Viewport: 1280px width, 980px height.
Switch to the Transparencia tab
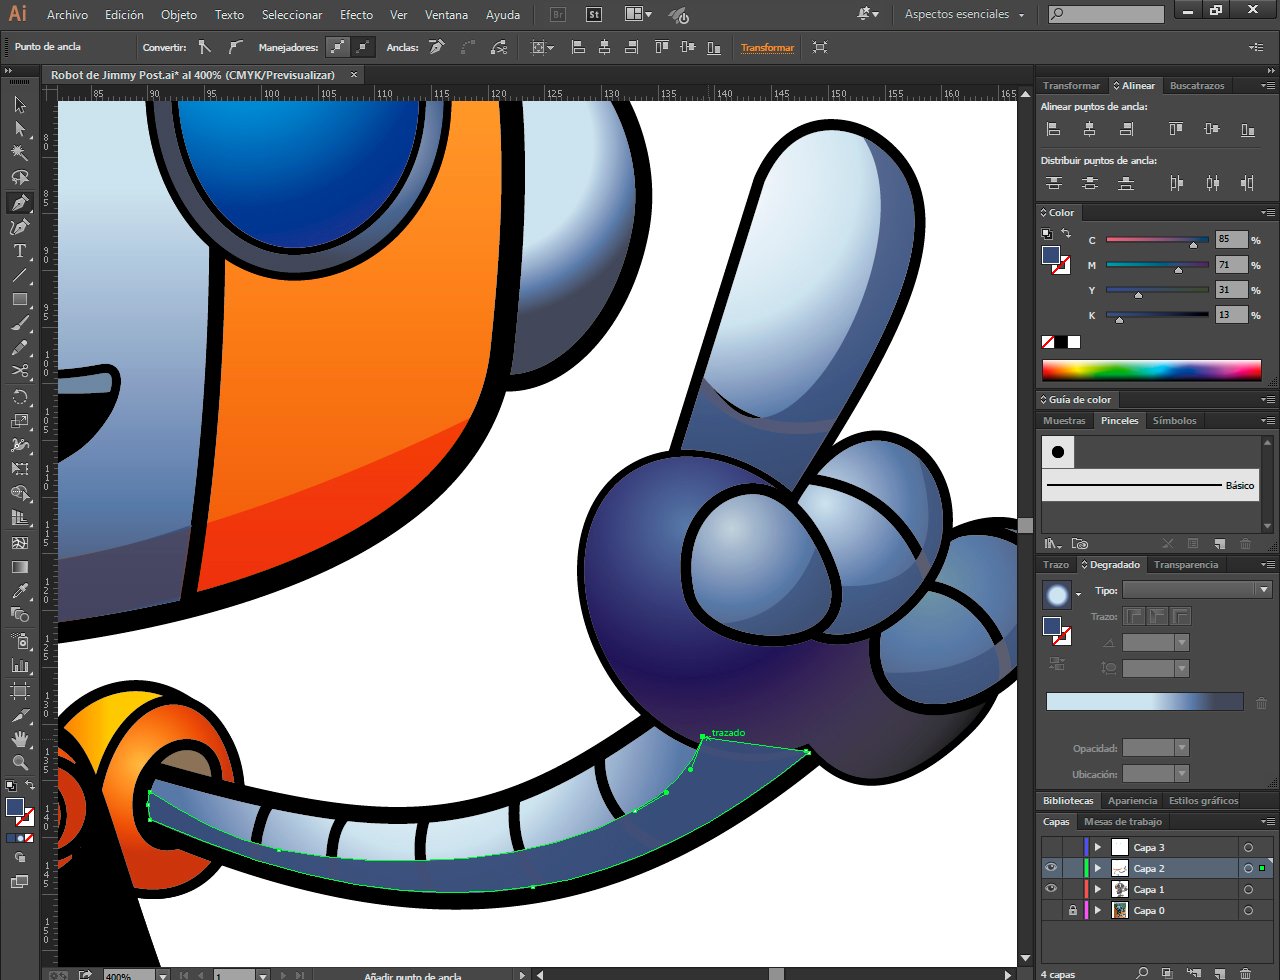(x=1185, y=565)
